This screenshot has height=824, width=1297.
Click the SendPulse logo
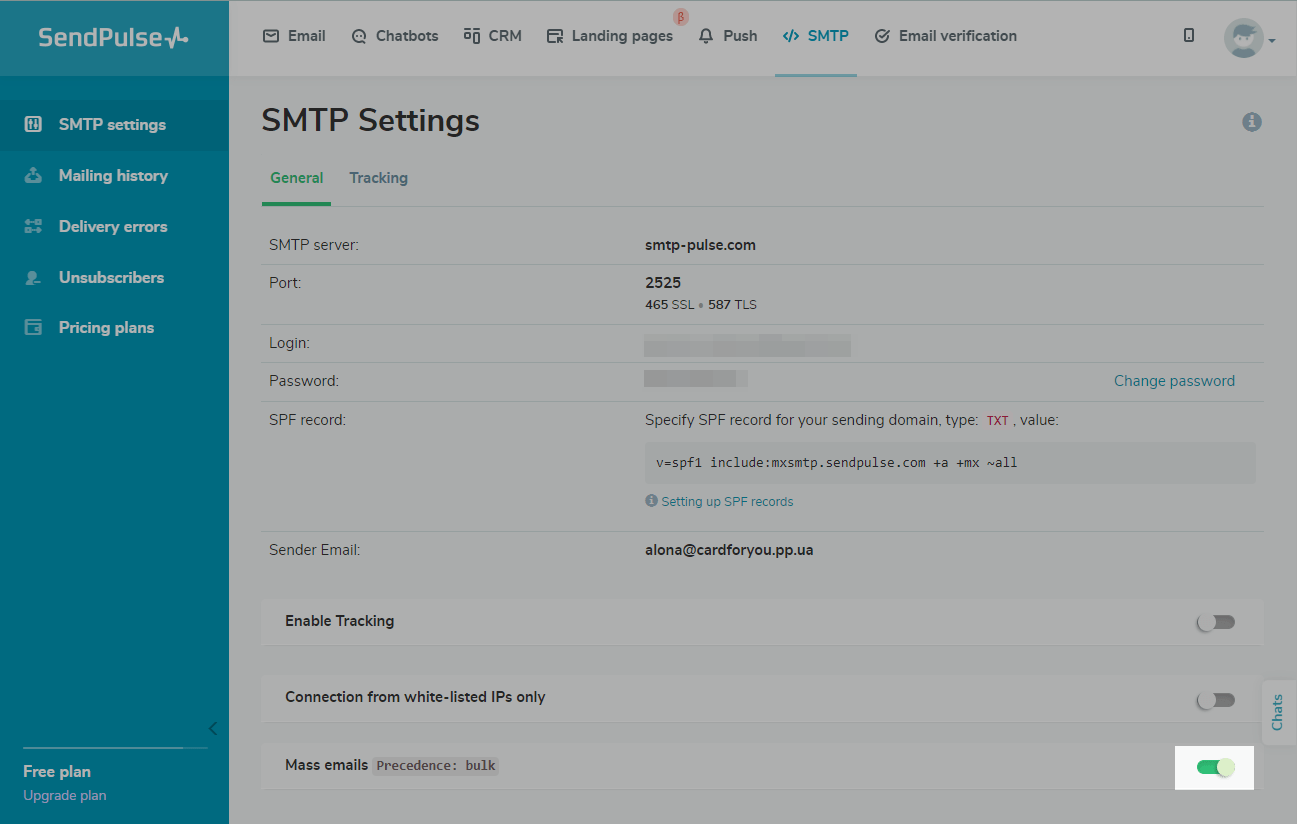(113, 37)
